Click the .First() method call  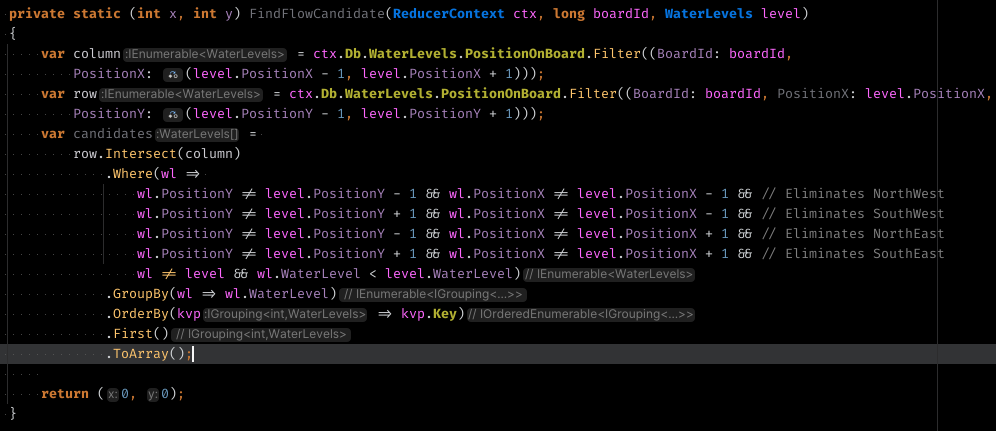[x=137, y=335]
